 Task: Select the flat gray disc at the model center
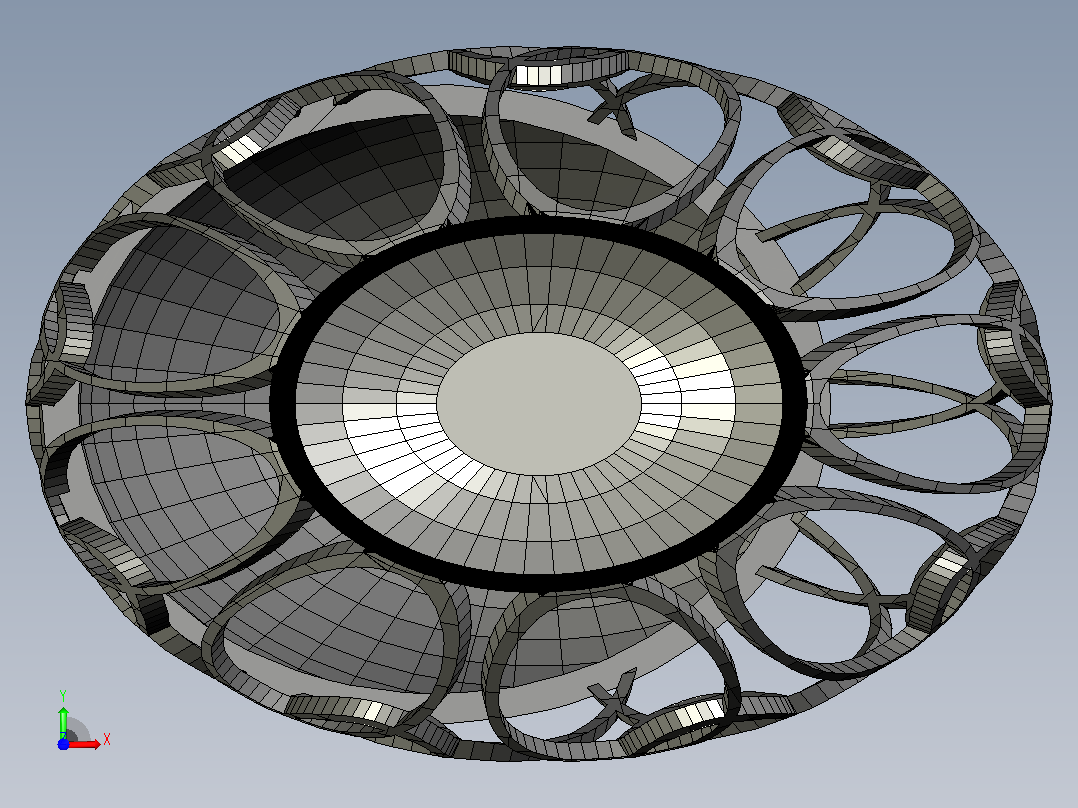click(539, 404)
